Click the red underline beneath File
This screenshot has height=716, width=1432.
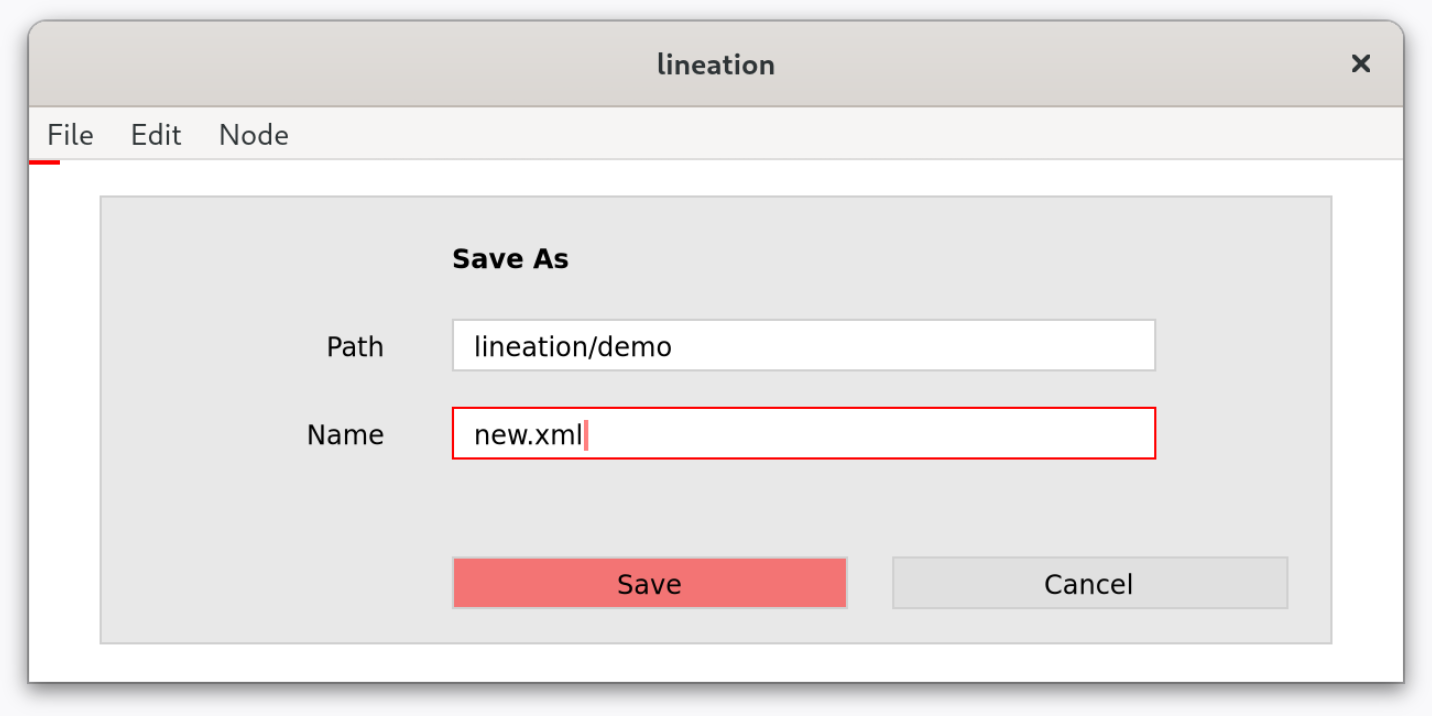(45, 161)
